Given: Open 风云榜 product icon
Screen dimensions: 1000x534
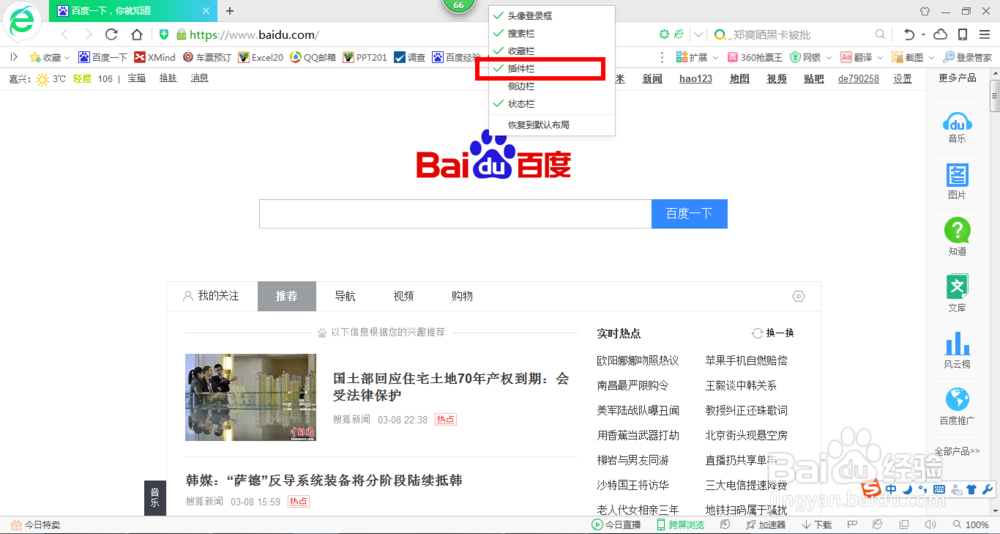Looking at the screenshot, I should point(957,350).
